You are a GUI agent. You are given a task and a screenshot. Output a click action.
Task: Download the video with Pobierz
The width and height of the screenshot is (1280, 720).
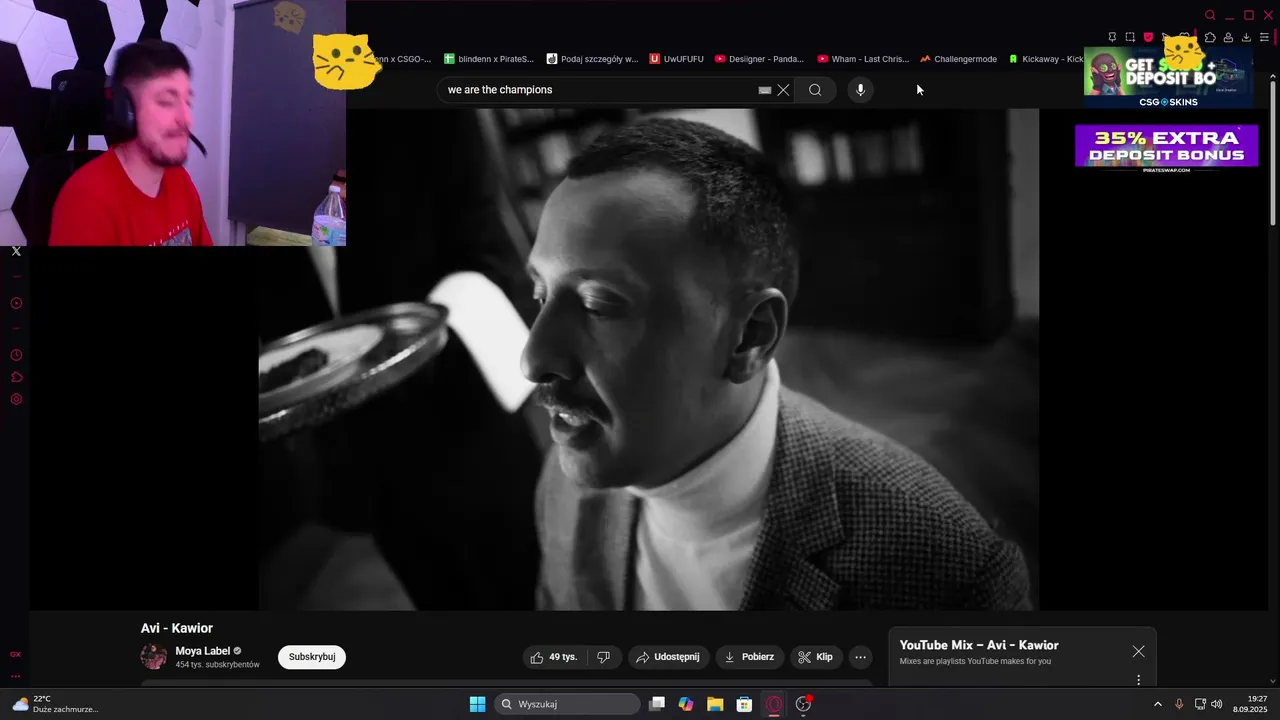[749, 657]
